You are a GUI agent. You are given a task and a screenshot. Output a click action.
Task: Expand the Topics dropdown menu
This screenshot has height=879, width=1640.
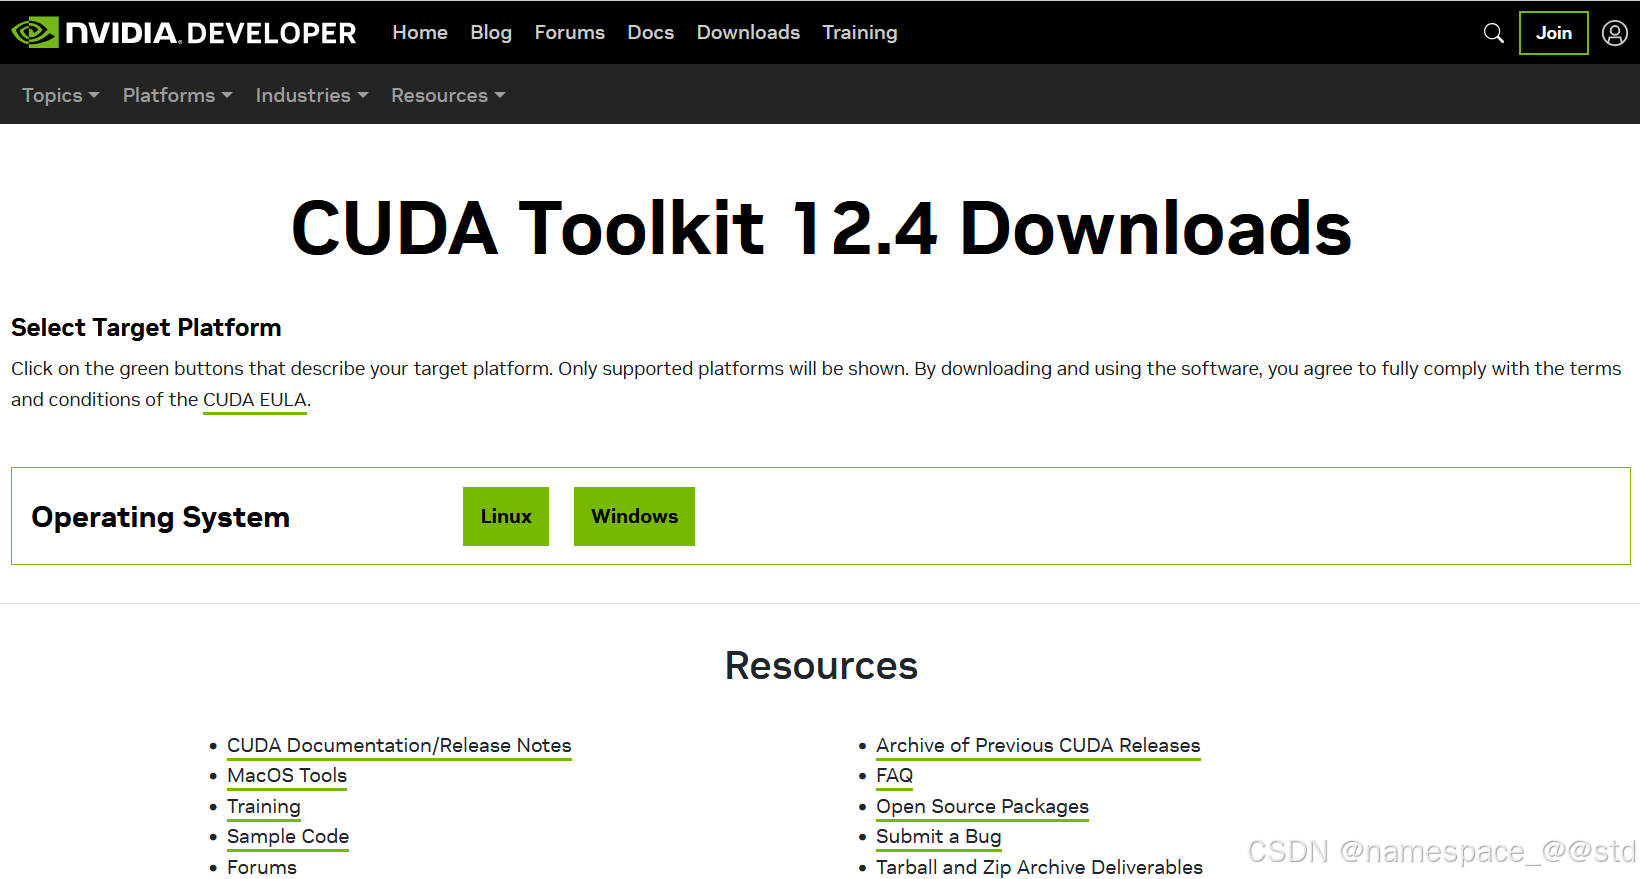coord(61,95)
